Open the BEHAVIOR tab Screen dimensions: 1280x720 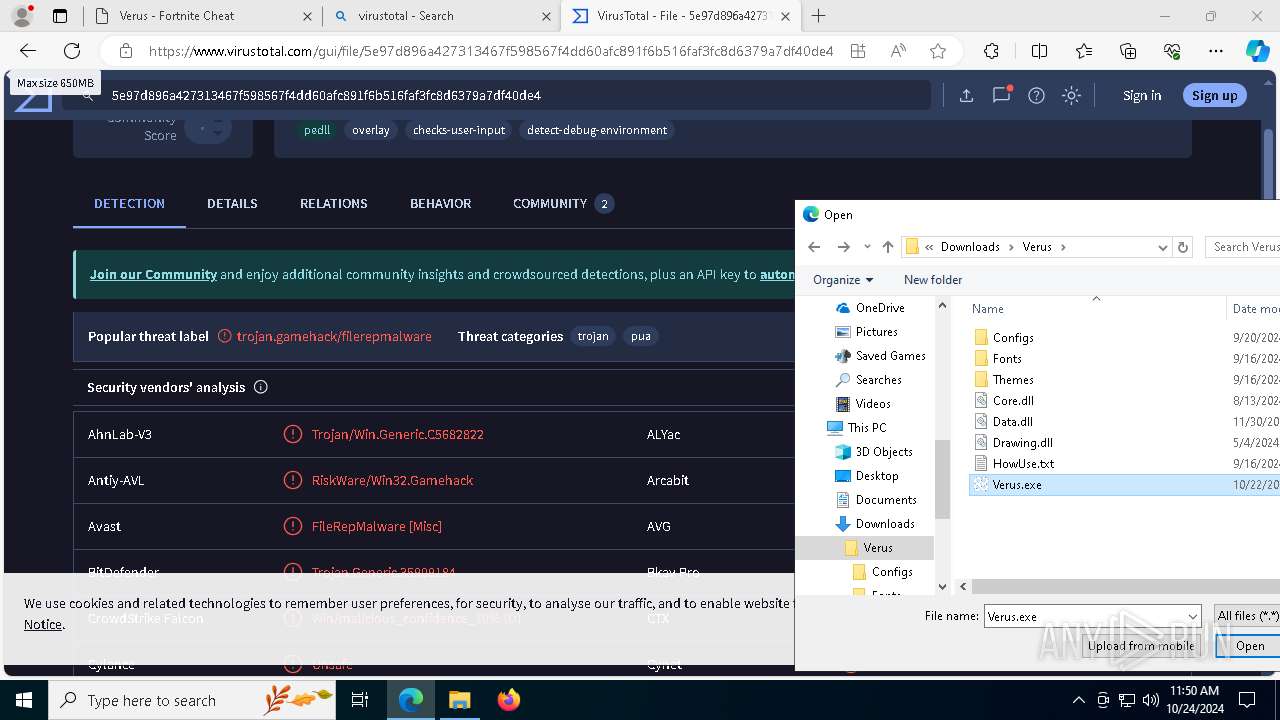440,203
